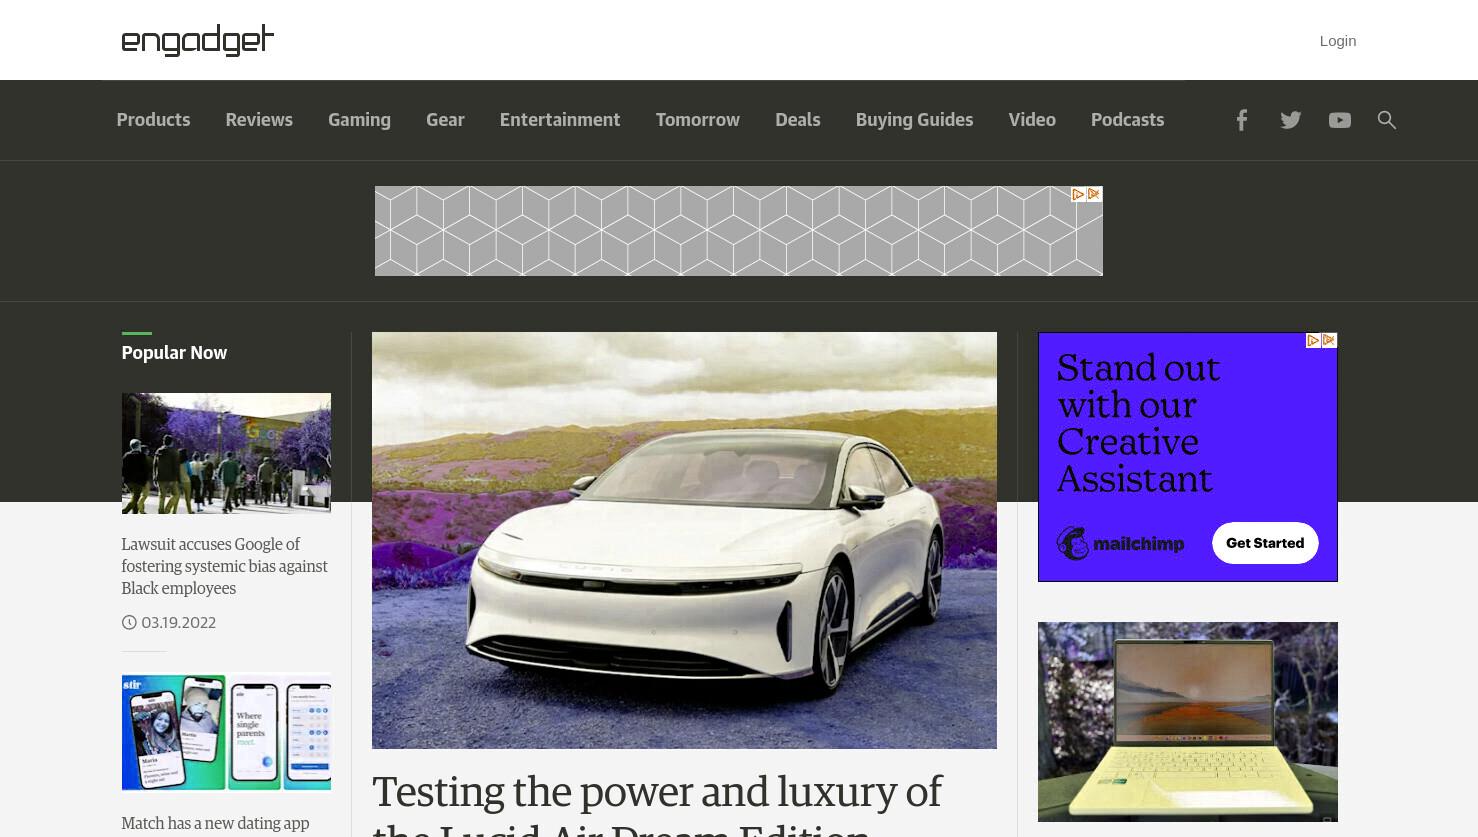Open the Video section
The image size is (1478, 837).
1032,120
